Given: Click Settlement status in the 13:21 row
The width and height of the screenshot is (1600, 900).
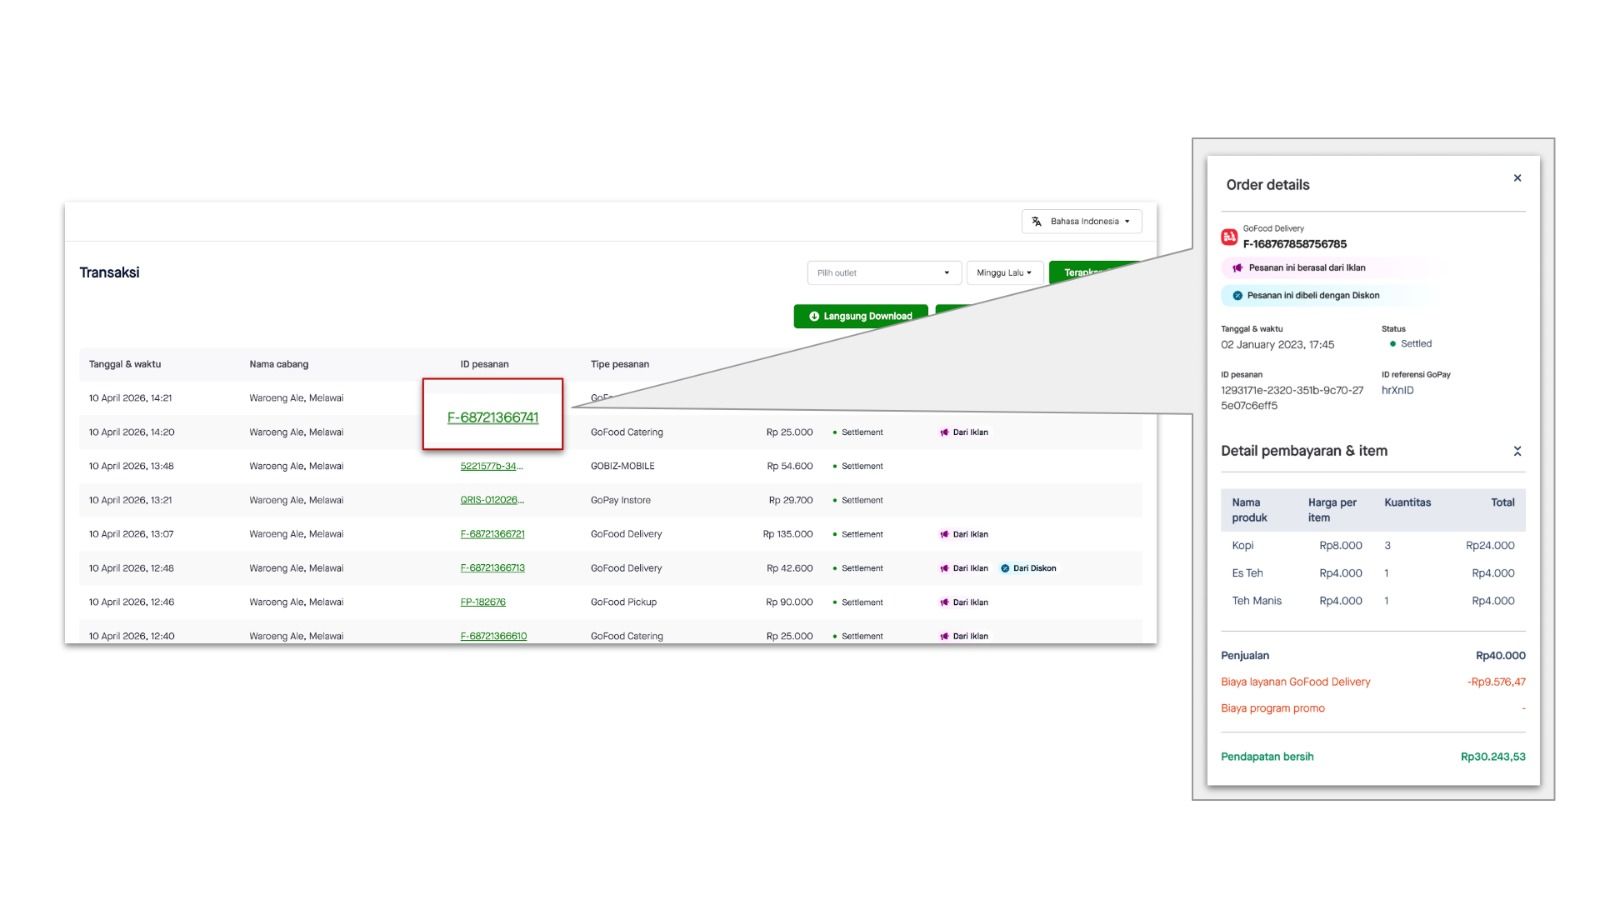Looking at the screenshot, I should (x=858, y=501).
